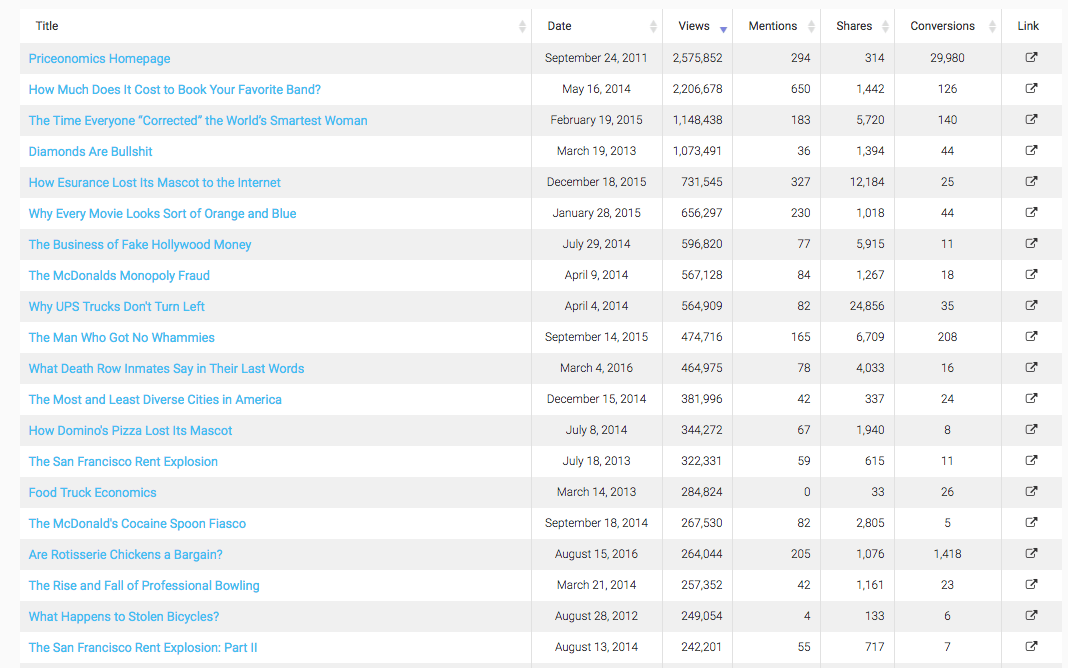This screenshot has height=668, width=1068.
Task: Click external link icon for The McDonalds Monopoly Fraud
Action: pyautogui.click(x=1031, y=275)
